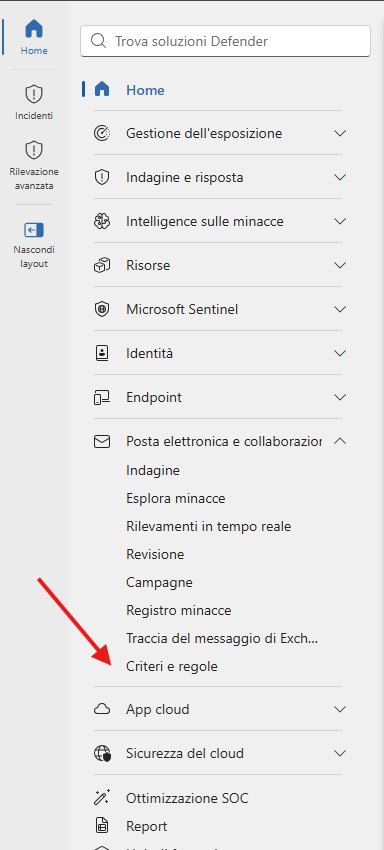This screenshot has width=384, height=850.
Task: Click the Ottimizzazione SOC wand icon
Action: coord(102,797)
